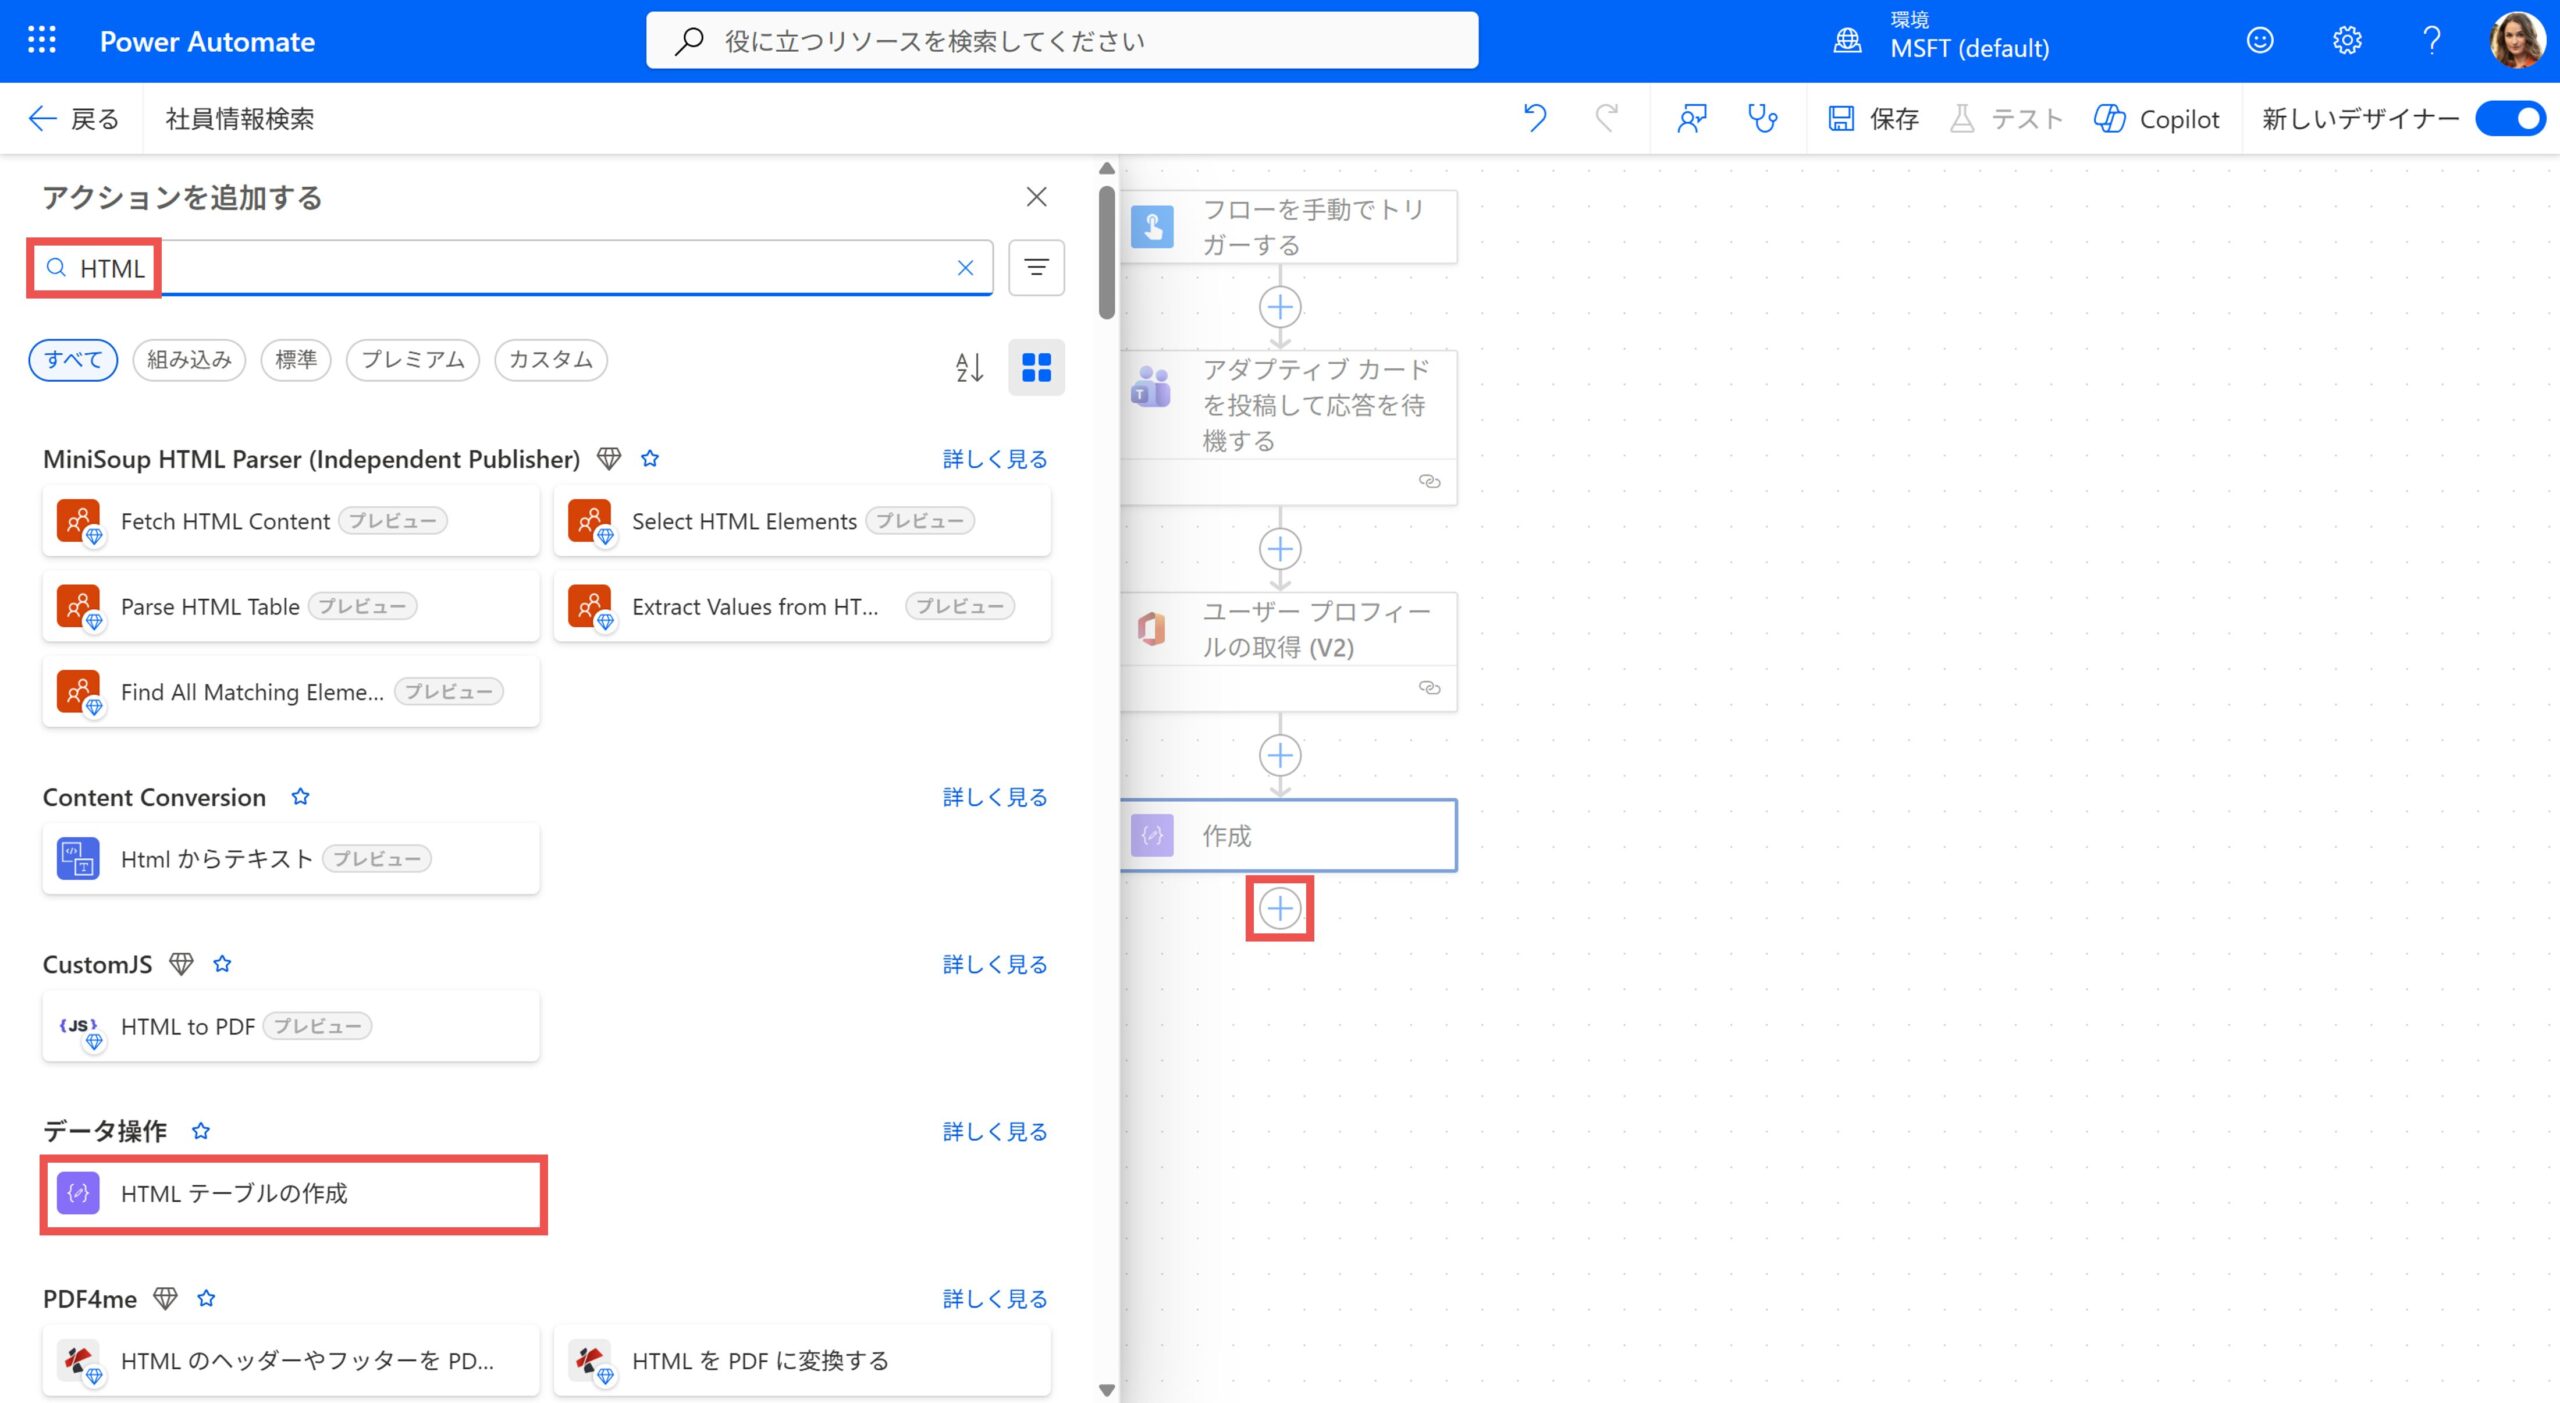Select the 組み込み filter tab
Viewport: 2560px width, 1403px height.
[x=189, y=360]
